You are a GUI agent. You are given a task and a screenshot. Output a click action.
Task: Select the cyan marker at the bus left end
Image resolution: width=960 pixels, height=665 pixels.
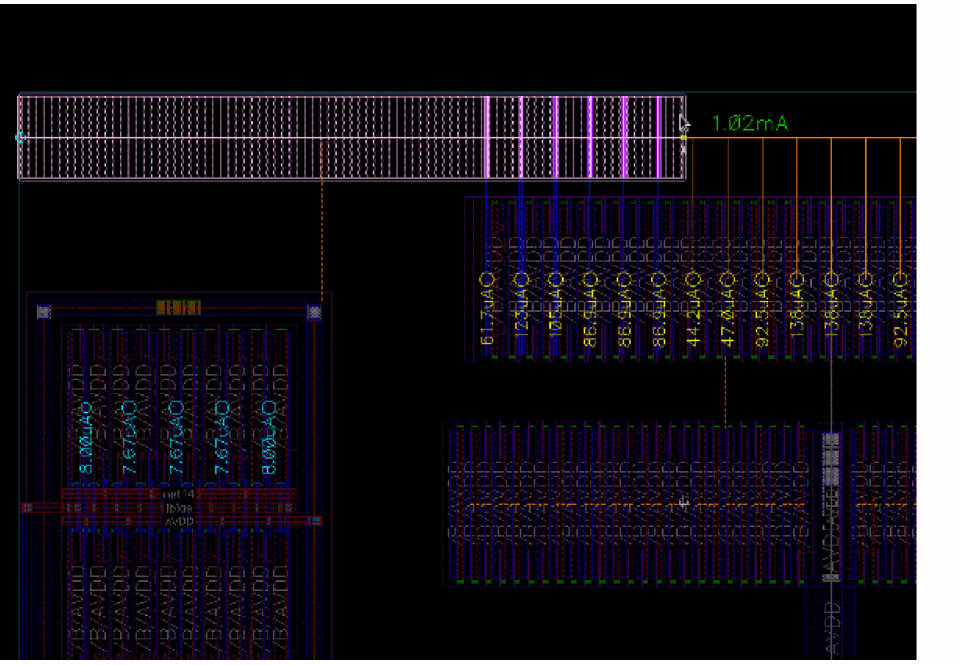click(21, 137)
